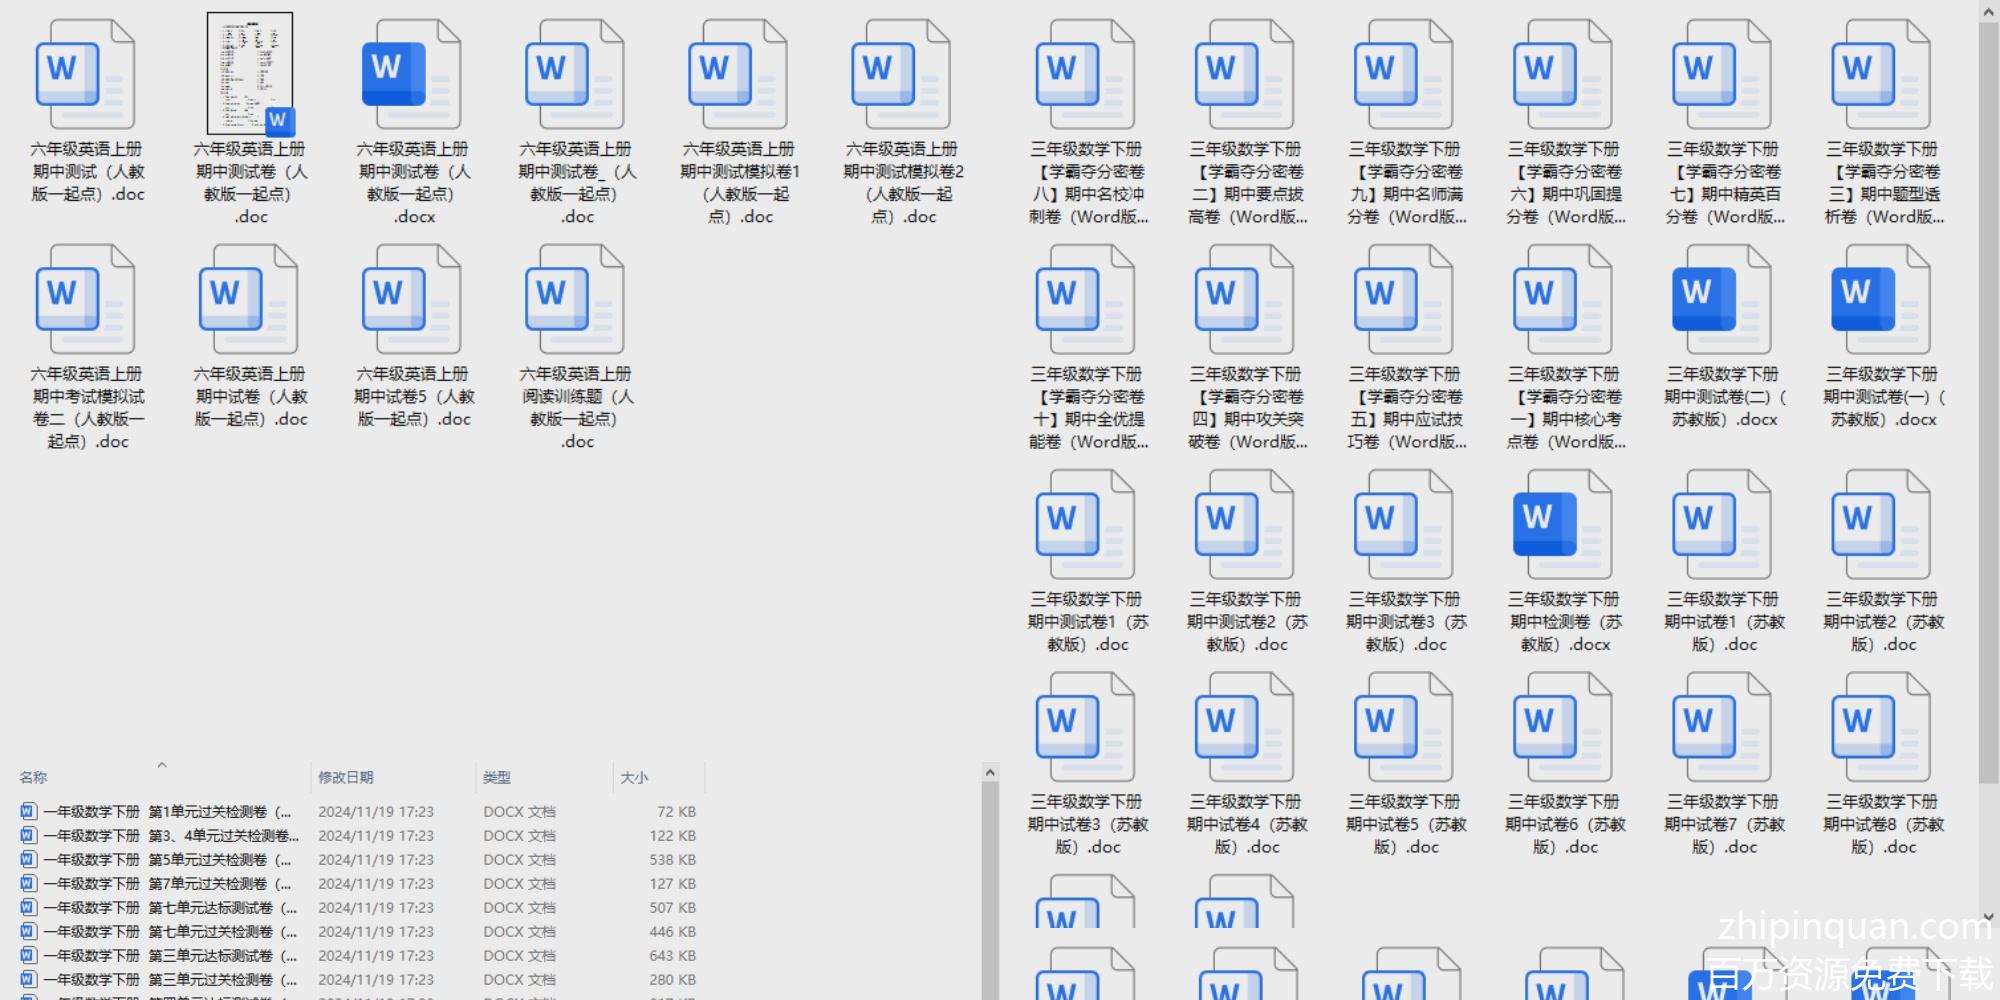Select the file label 期中试卷2（苏教版）.doc

(x=1883, y=622)
